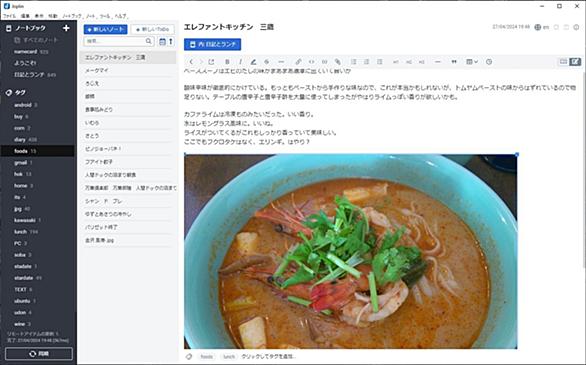This screenshot has height=365, width=586.
Task: Open the パンゼット修了 note
Action: point(128,227)
